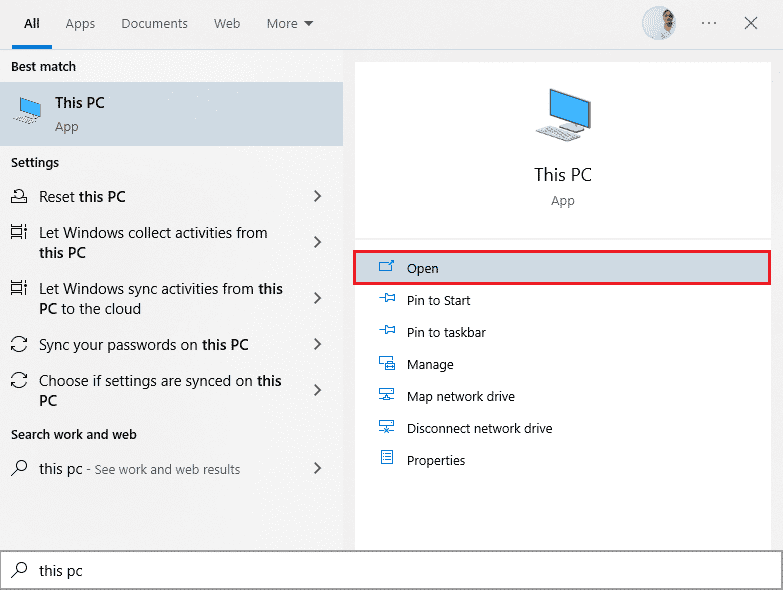
Task: Select Disconnect network drive action
Action: tap(562, 428)
